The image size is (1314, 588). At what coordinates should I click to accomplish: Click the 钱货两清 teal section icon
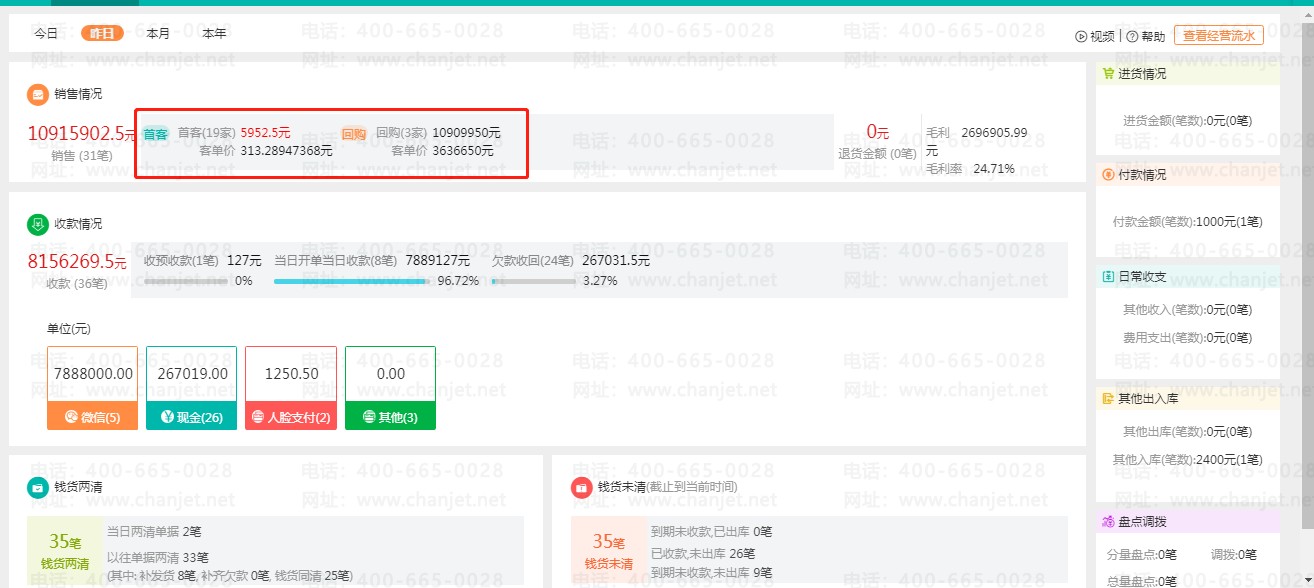(x=38, y=487)
